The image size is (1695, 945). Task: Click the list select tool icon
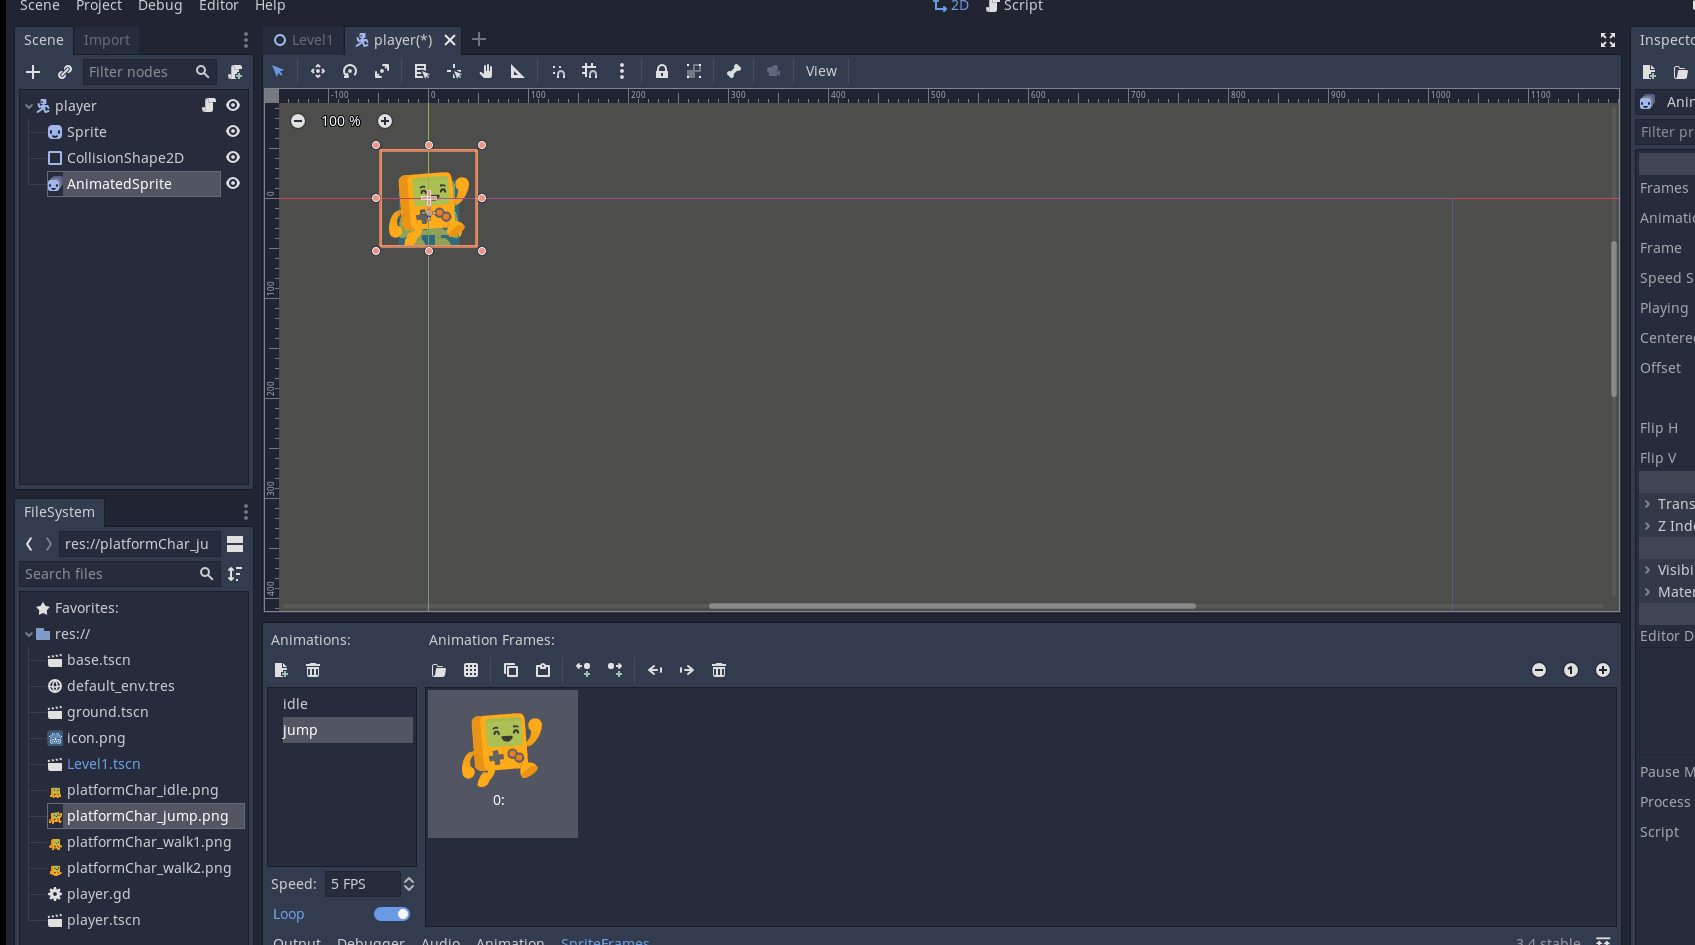pyautogui.click(x=422, y=71)
